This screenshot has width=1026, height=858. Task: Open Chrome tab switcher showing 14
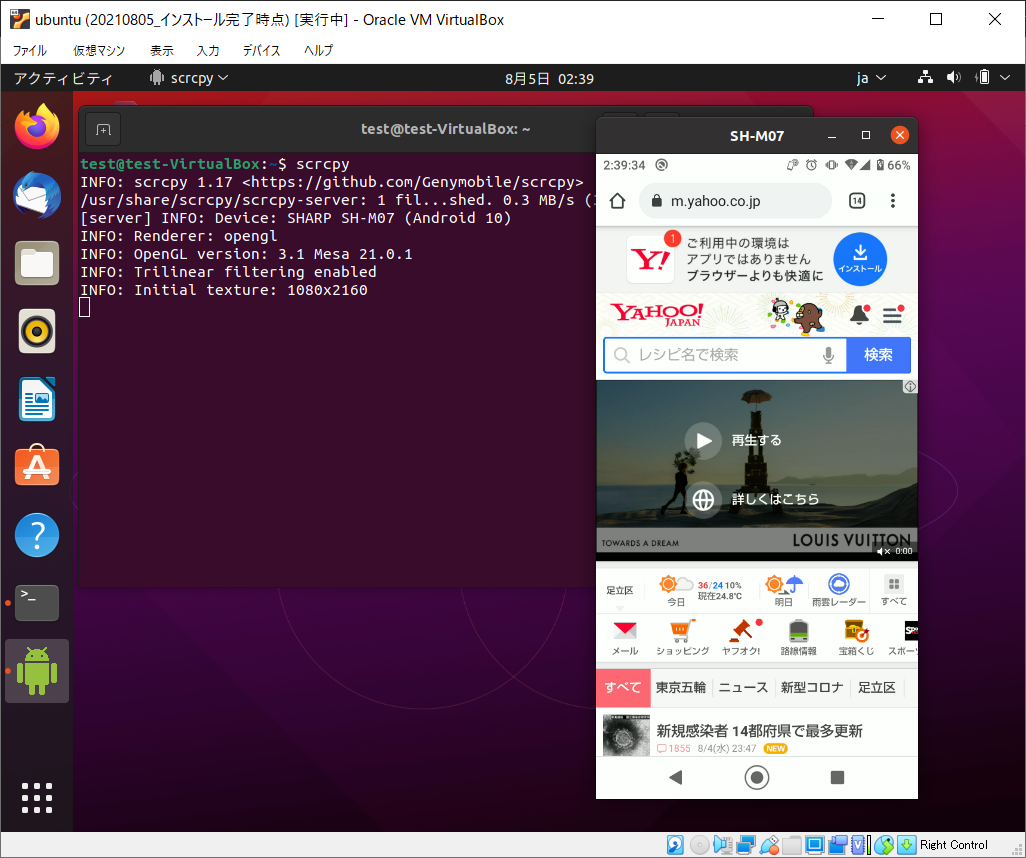(x=857, y=201)
